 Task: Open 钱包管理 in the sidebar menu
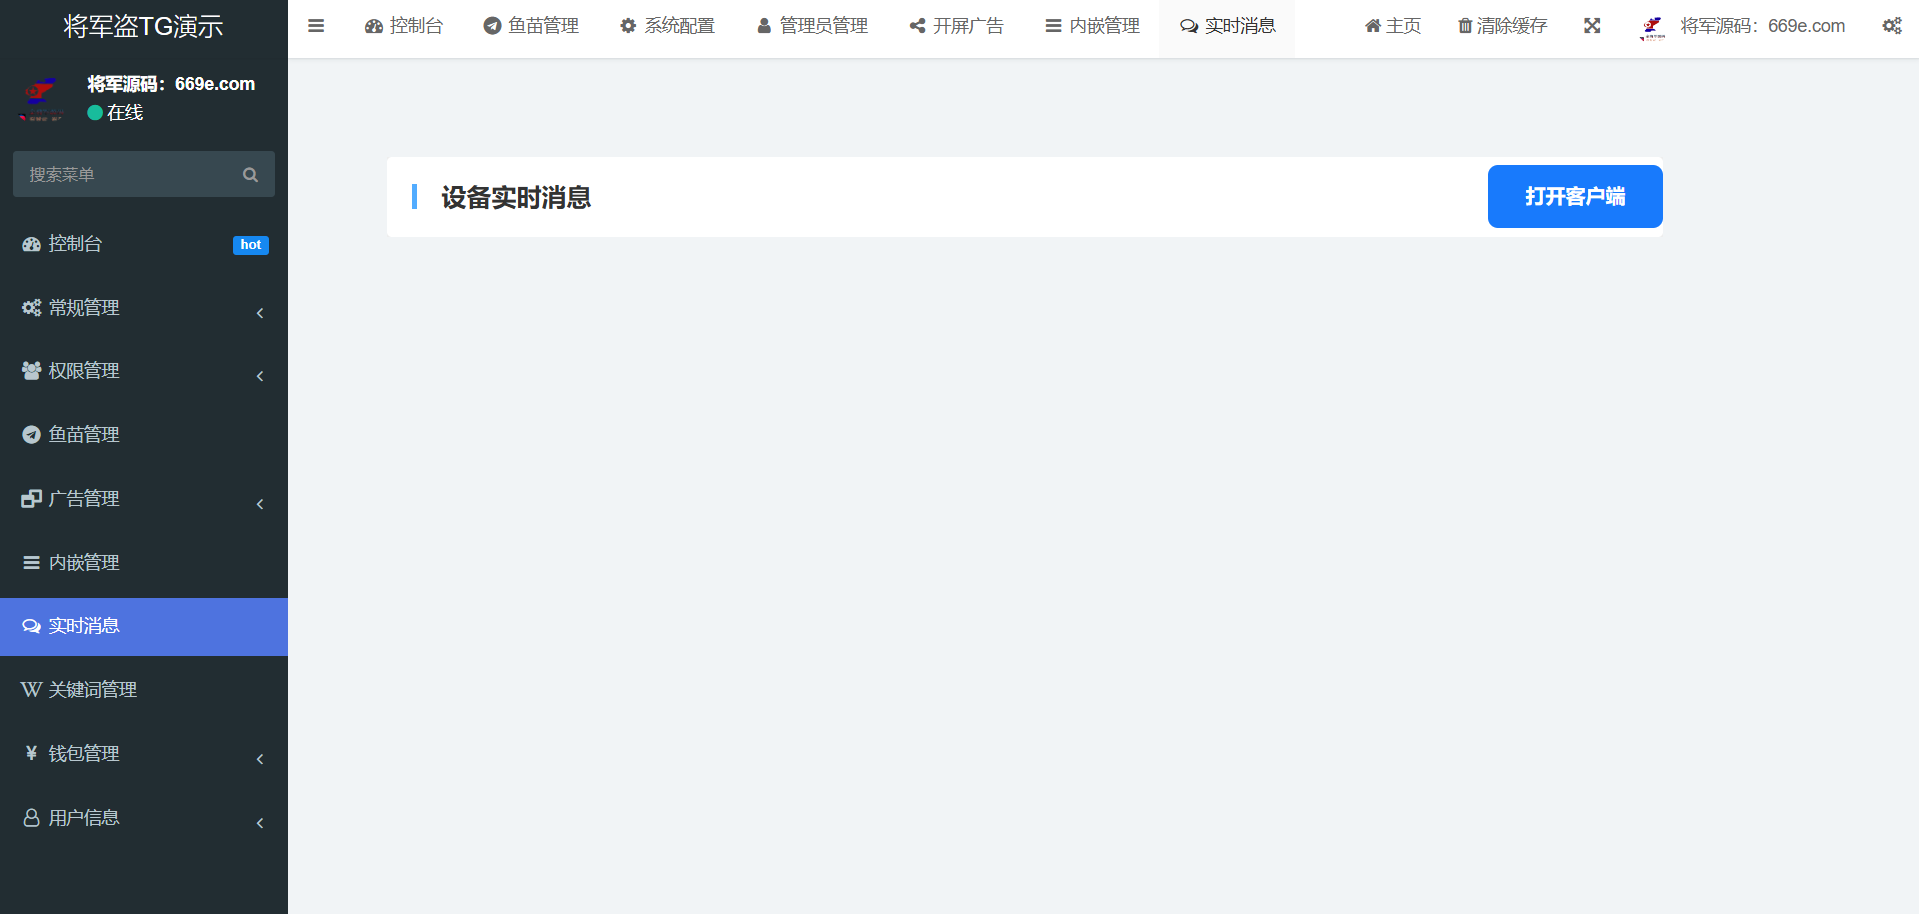coord(144,754)
